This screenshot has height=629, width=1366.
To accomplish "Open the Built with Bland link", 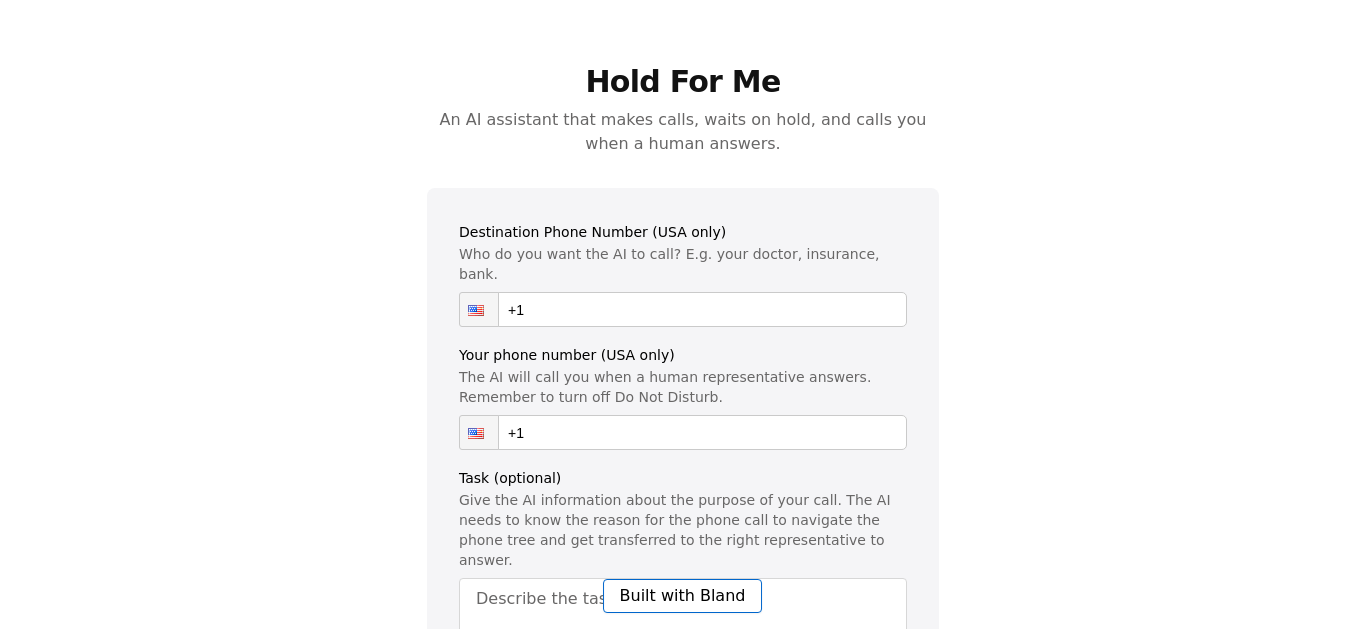I will tap(682, 596).
